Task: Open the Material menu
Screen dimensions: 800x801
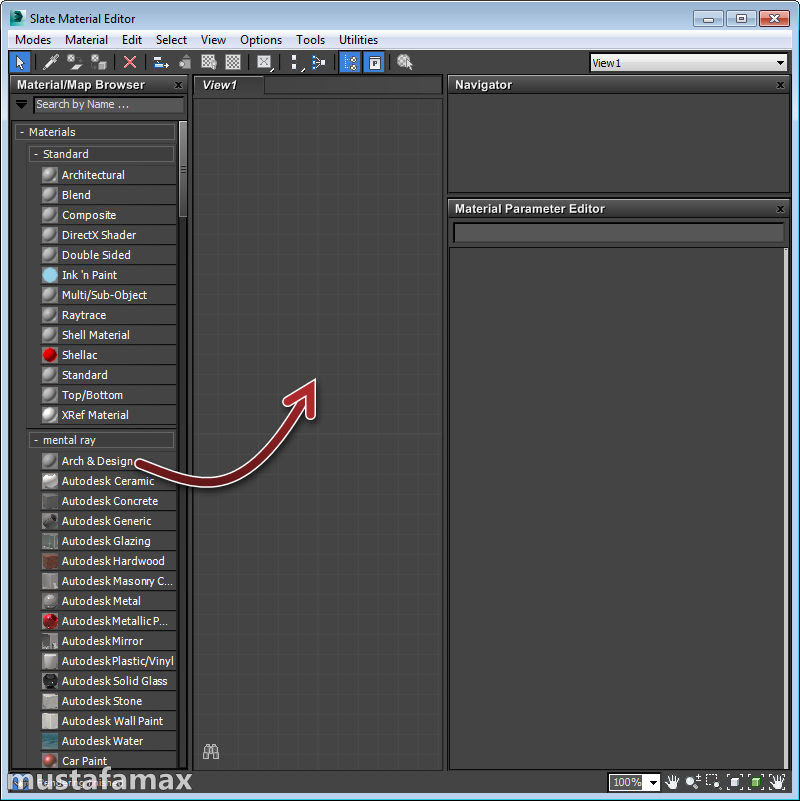Action: (86, 40)
